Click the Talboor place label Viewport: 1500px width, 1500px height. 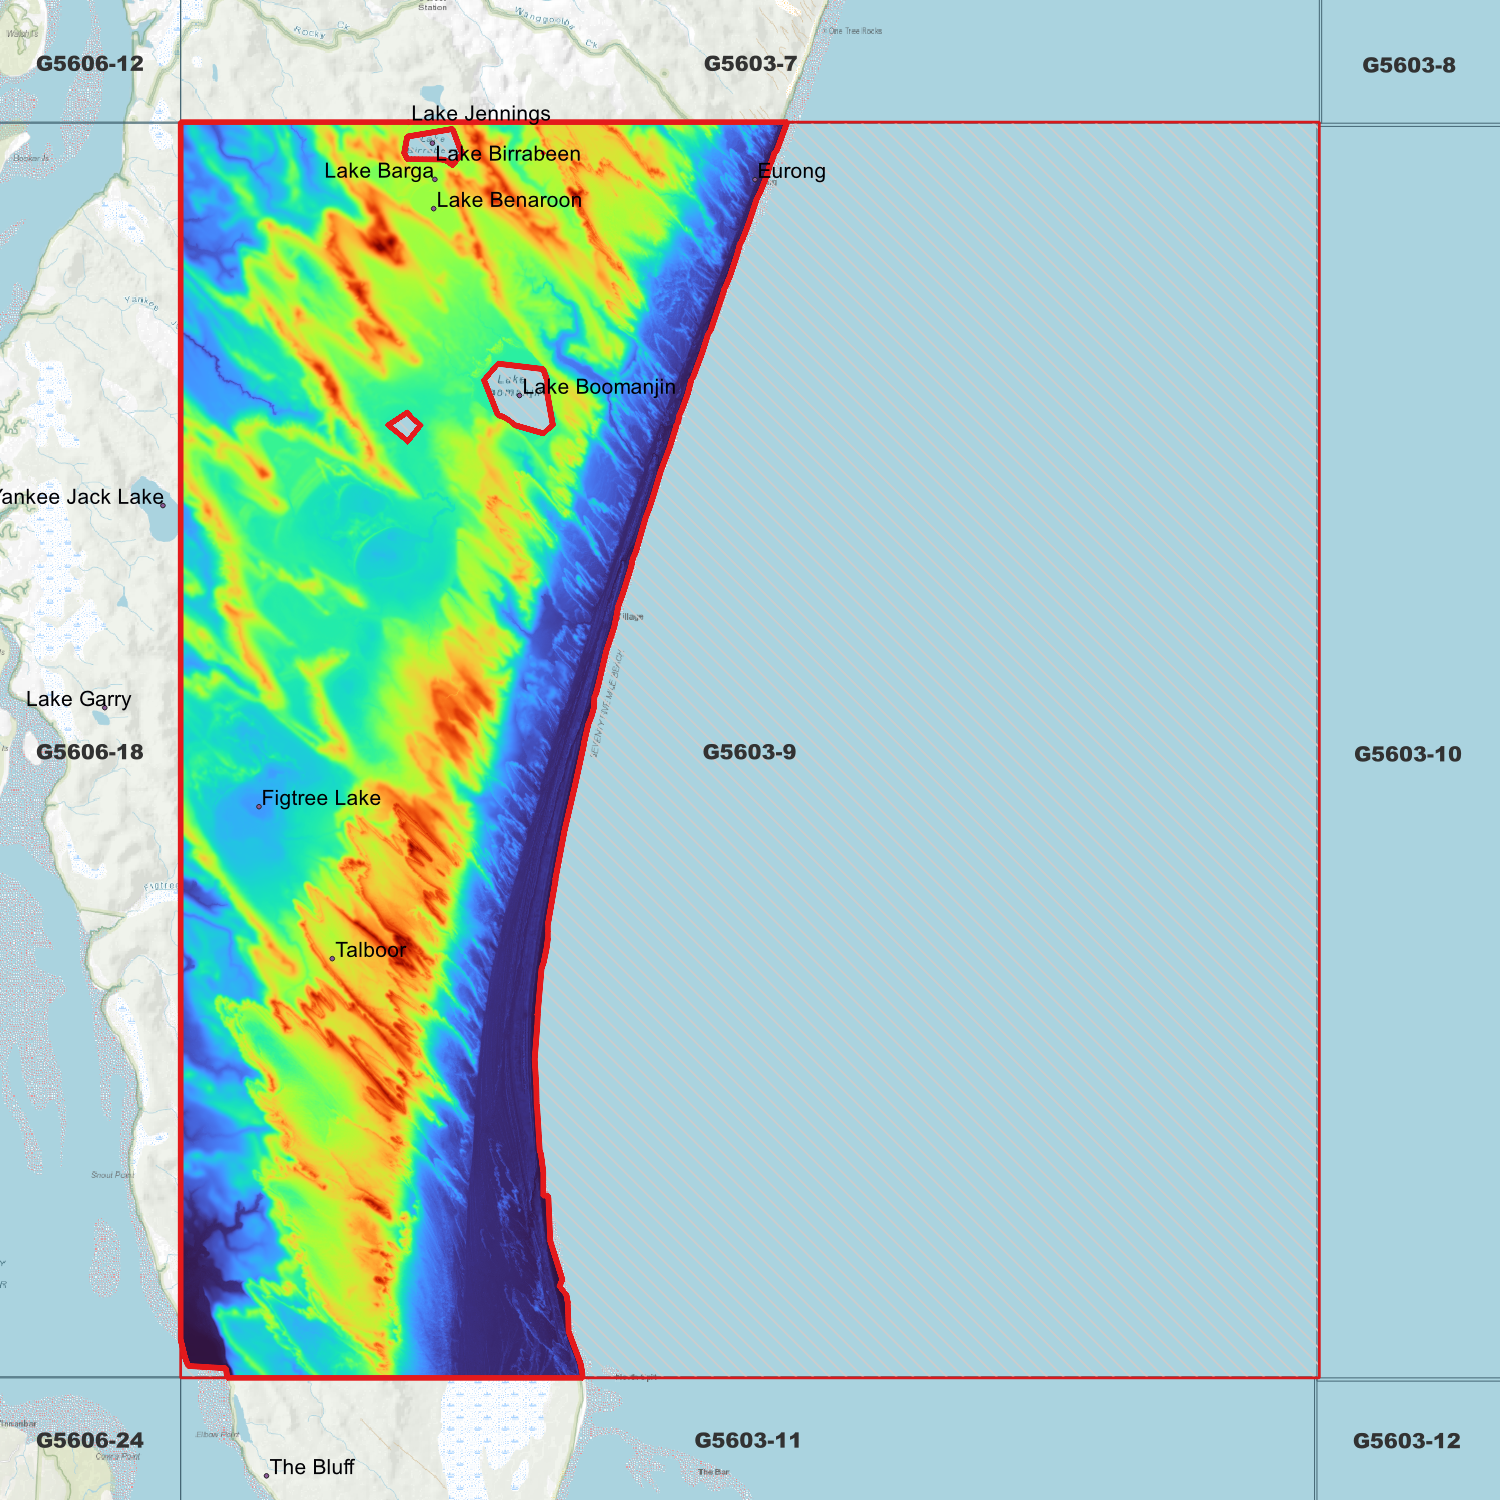coord(370,950)
